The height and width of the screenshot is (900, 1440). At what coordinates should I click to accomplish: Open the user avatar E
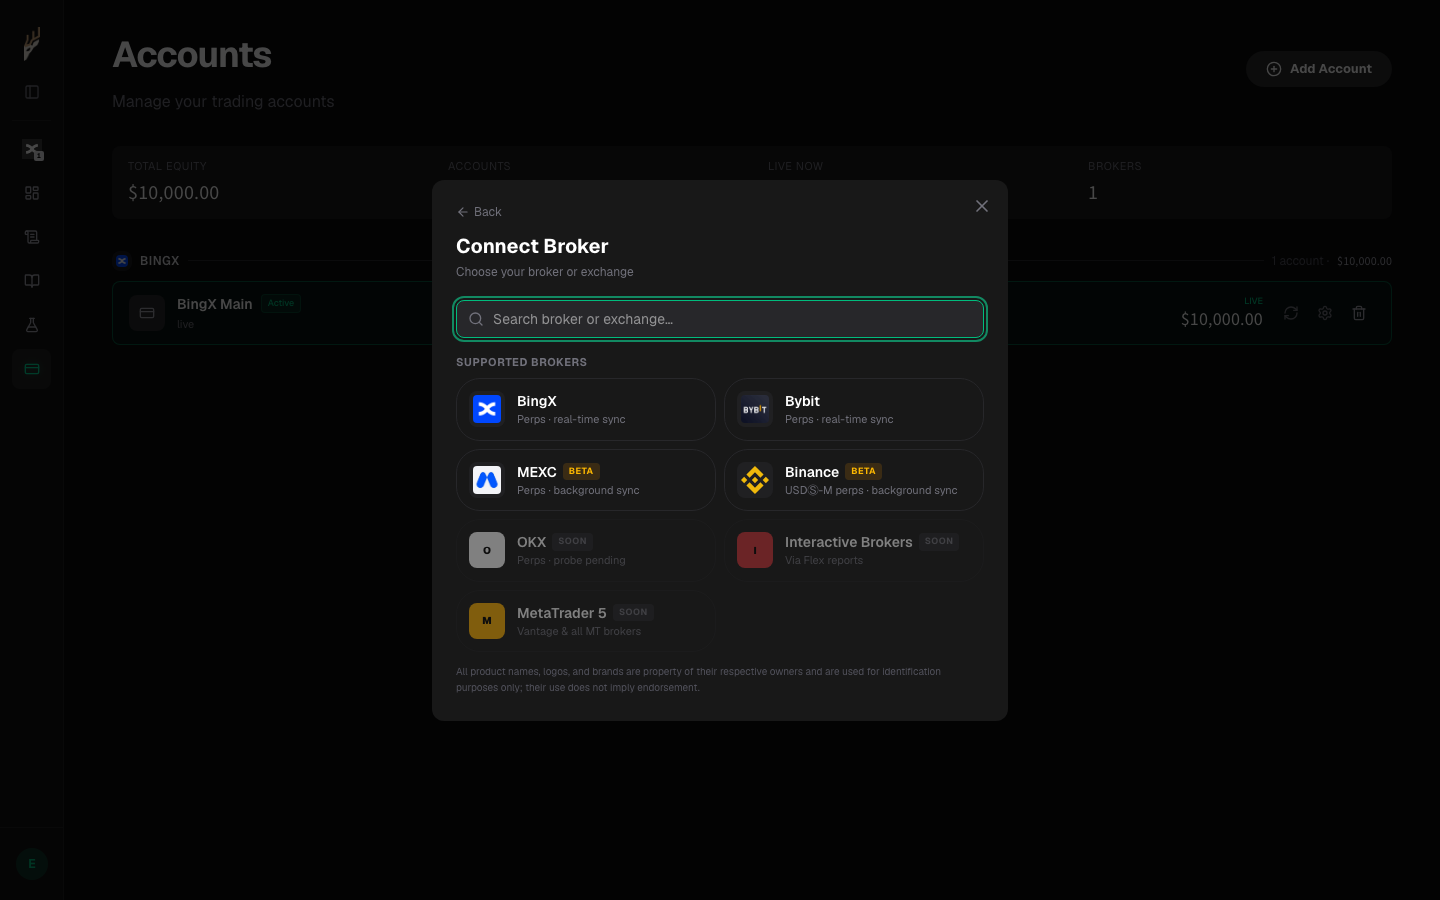coord(32,864)
